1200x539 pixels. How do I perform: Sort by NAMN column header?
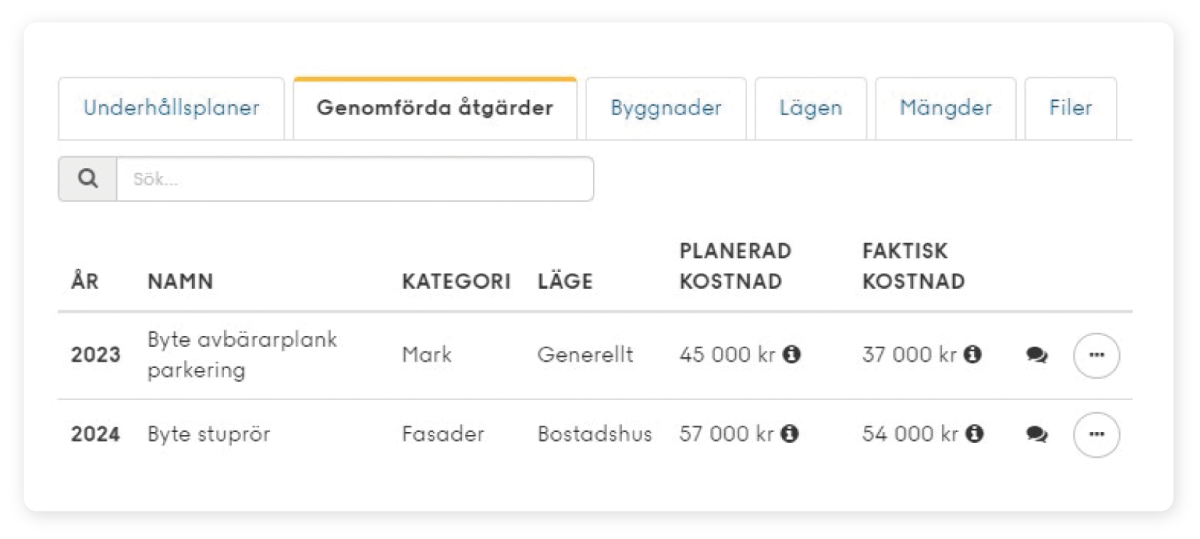pyautogui.click(x=180, y=282)
